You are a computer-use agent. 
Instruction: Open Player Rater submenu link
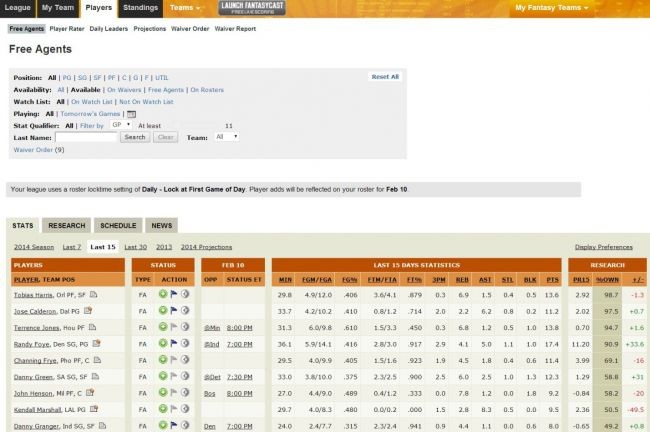click(67, 29)
